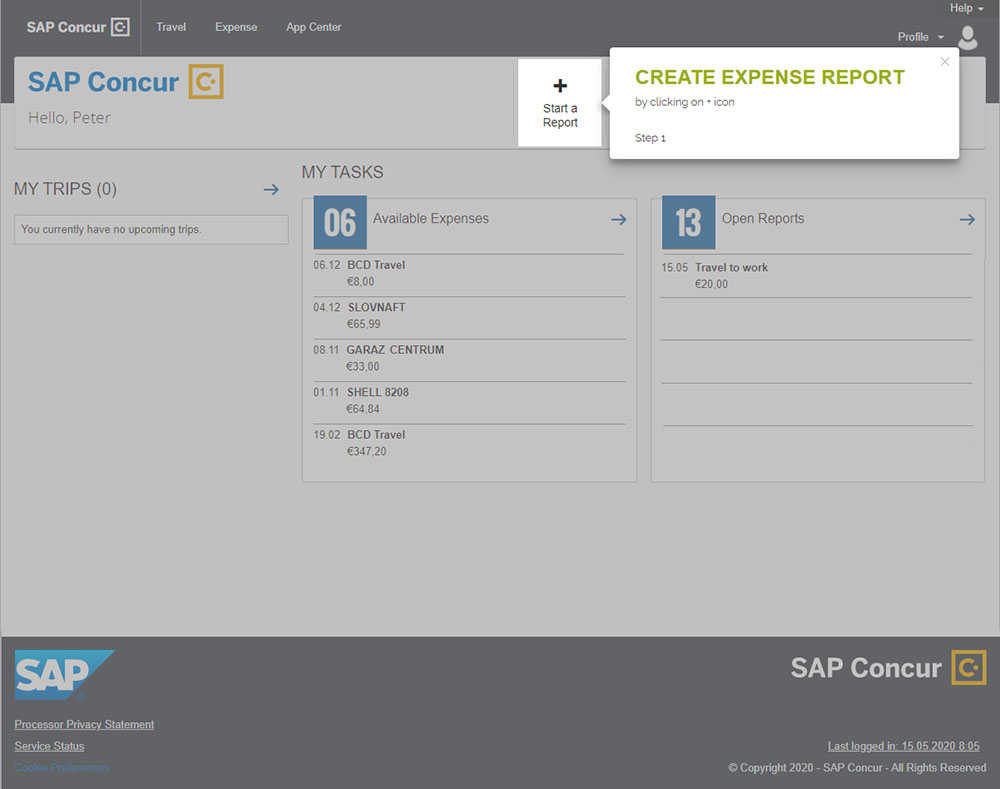Click the Step 1 label in the tooltip

(x=650, y=138)
